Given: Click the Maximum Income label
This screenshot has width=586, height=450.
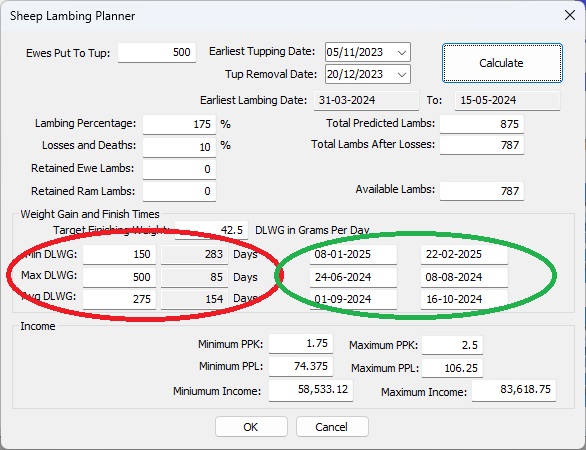Looking at the screenshot, I should (424, 392).
